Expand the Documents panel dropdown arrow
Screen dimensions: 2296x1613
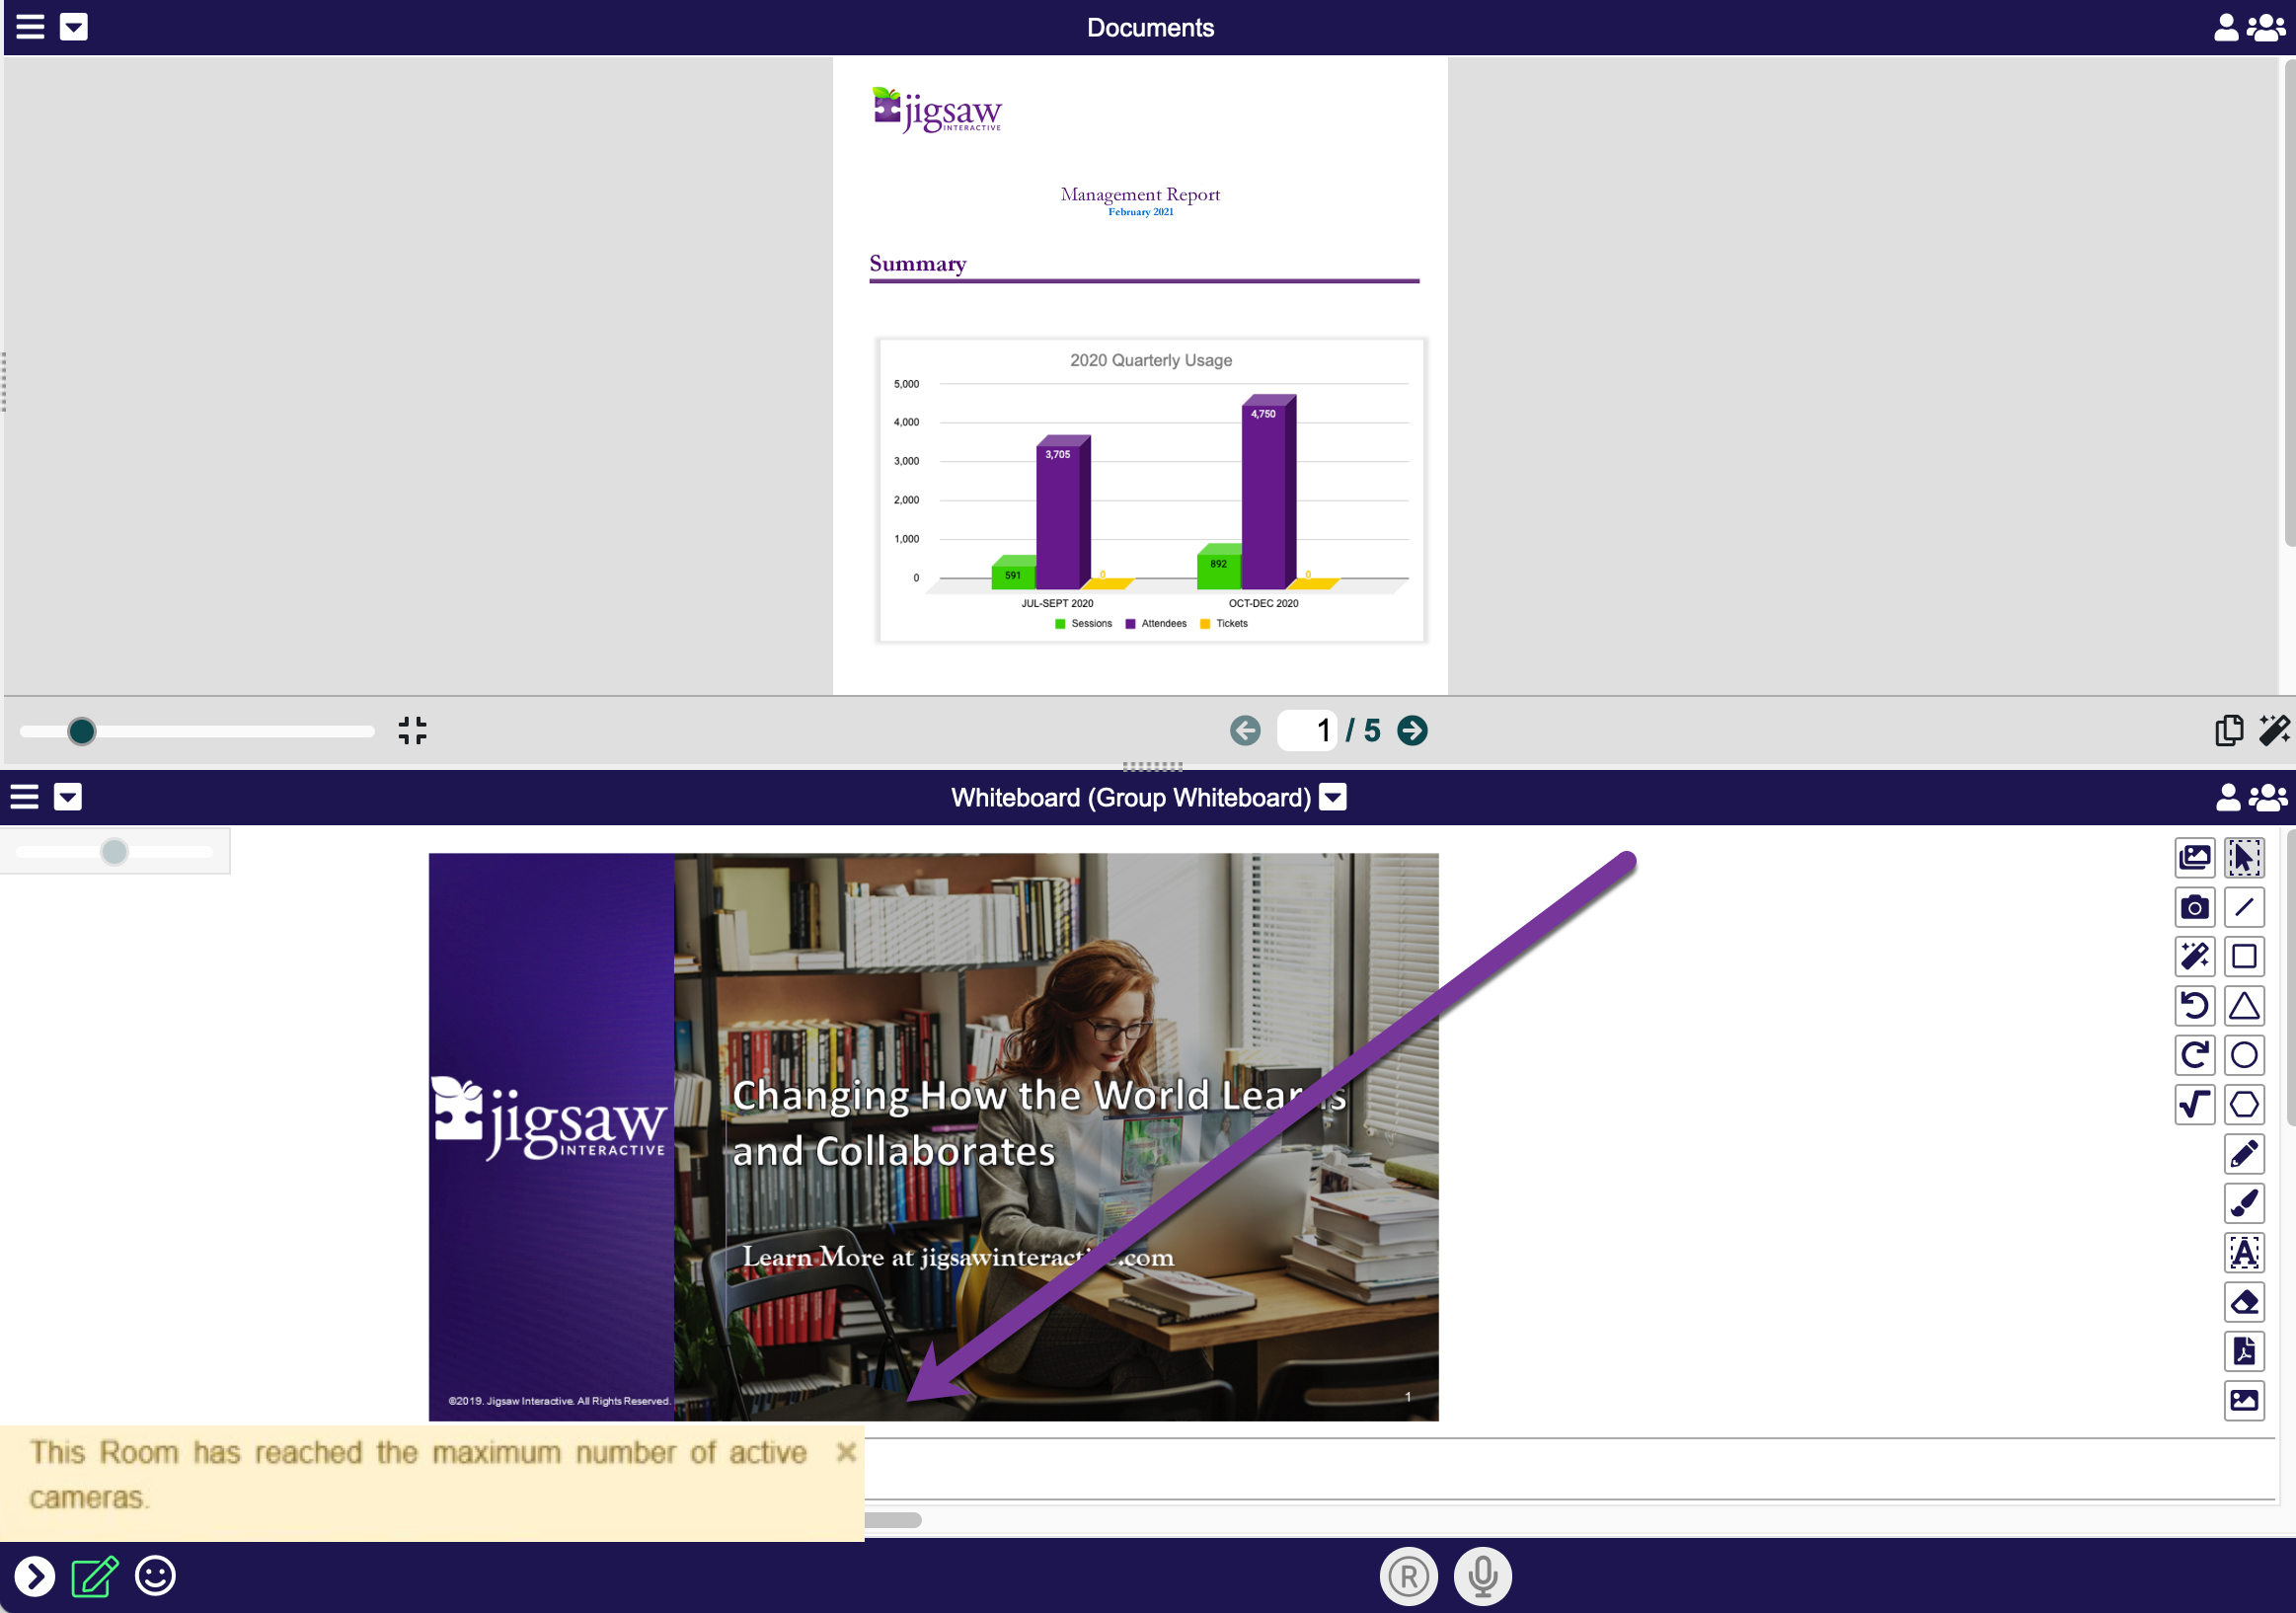coord(74,27)
